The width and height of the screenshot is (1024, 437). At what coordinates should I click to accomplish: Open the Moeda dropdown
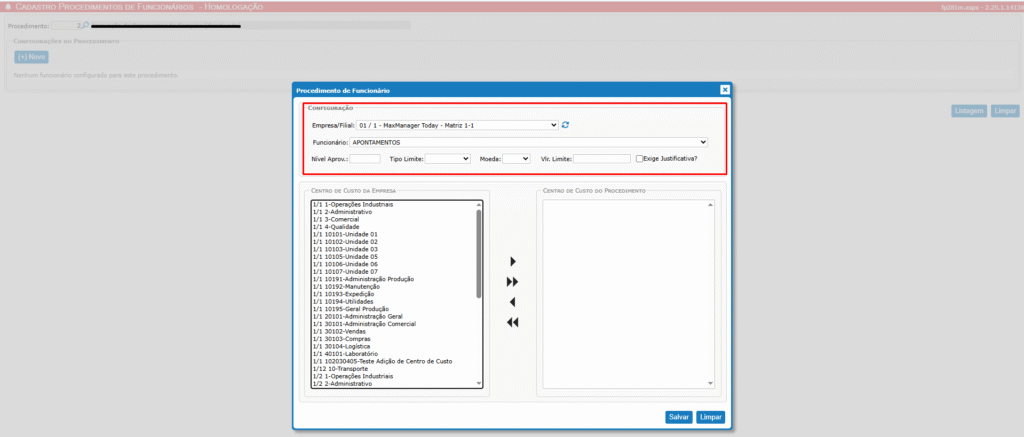click(x=516, y=158)
